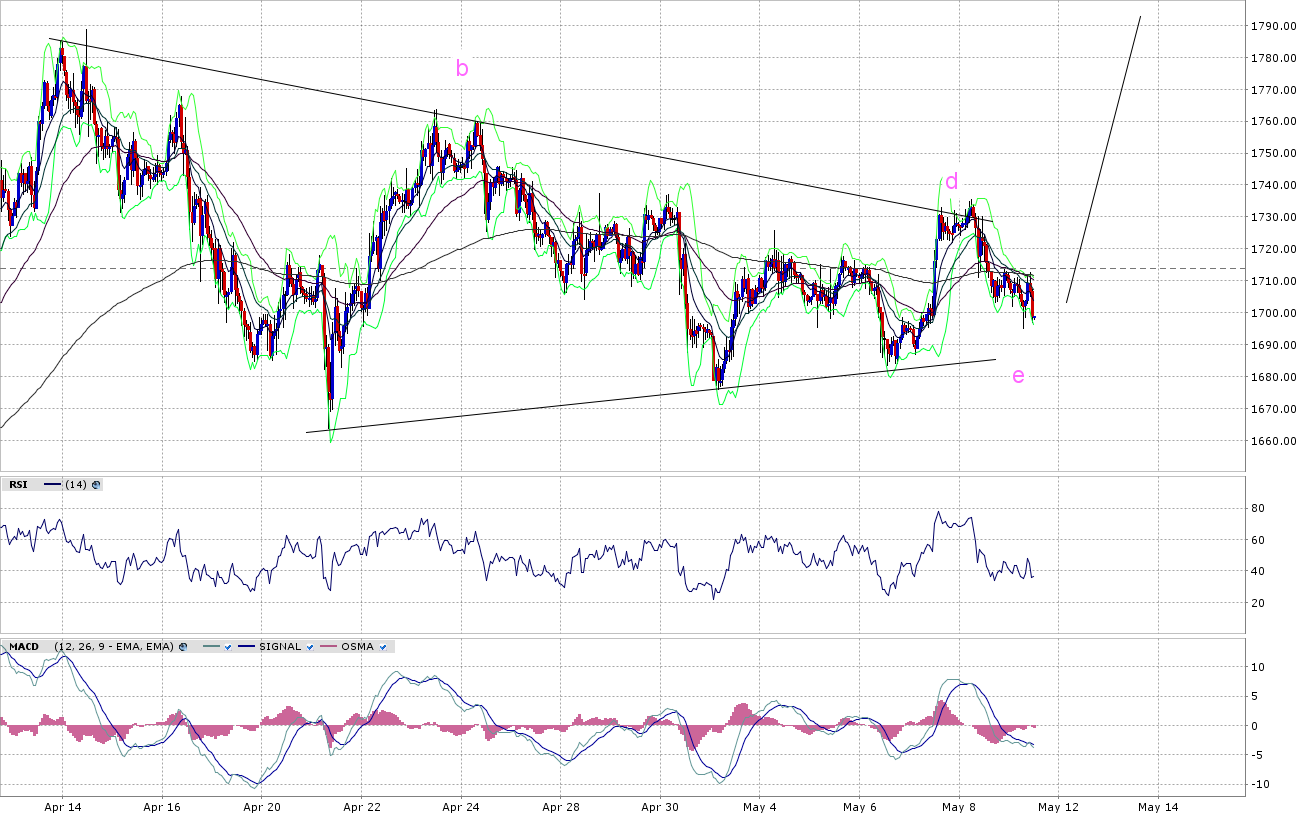Toggle the OSMA histogram checkbox

coord(385,647)
